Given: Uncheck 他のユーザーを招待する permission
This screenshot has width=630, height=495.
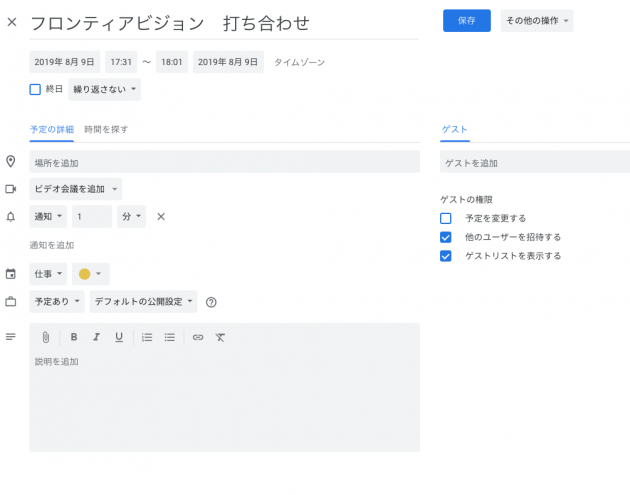Looking at the screenshot, I should 446,237.
